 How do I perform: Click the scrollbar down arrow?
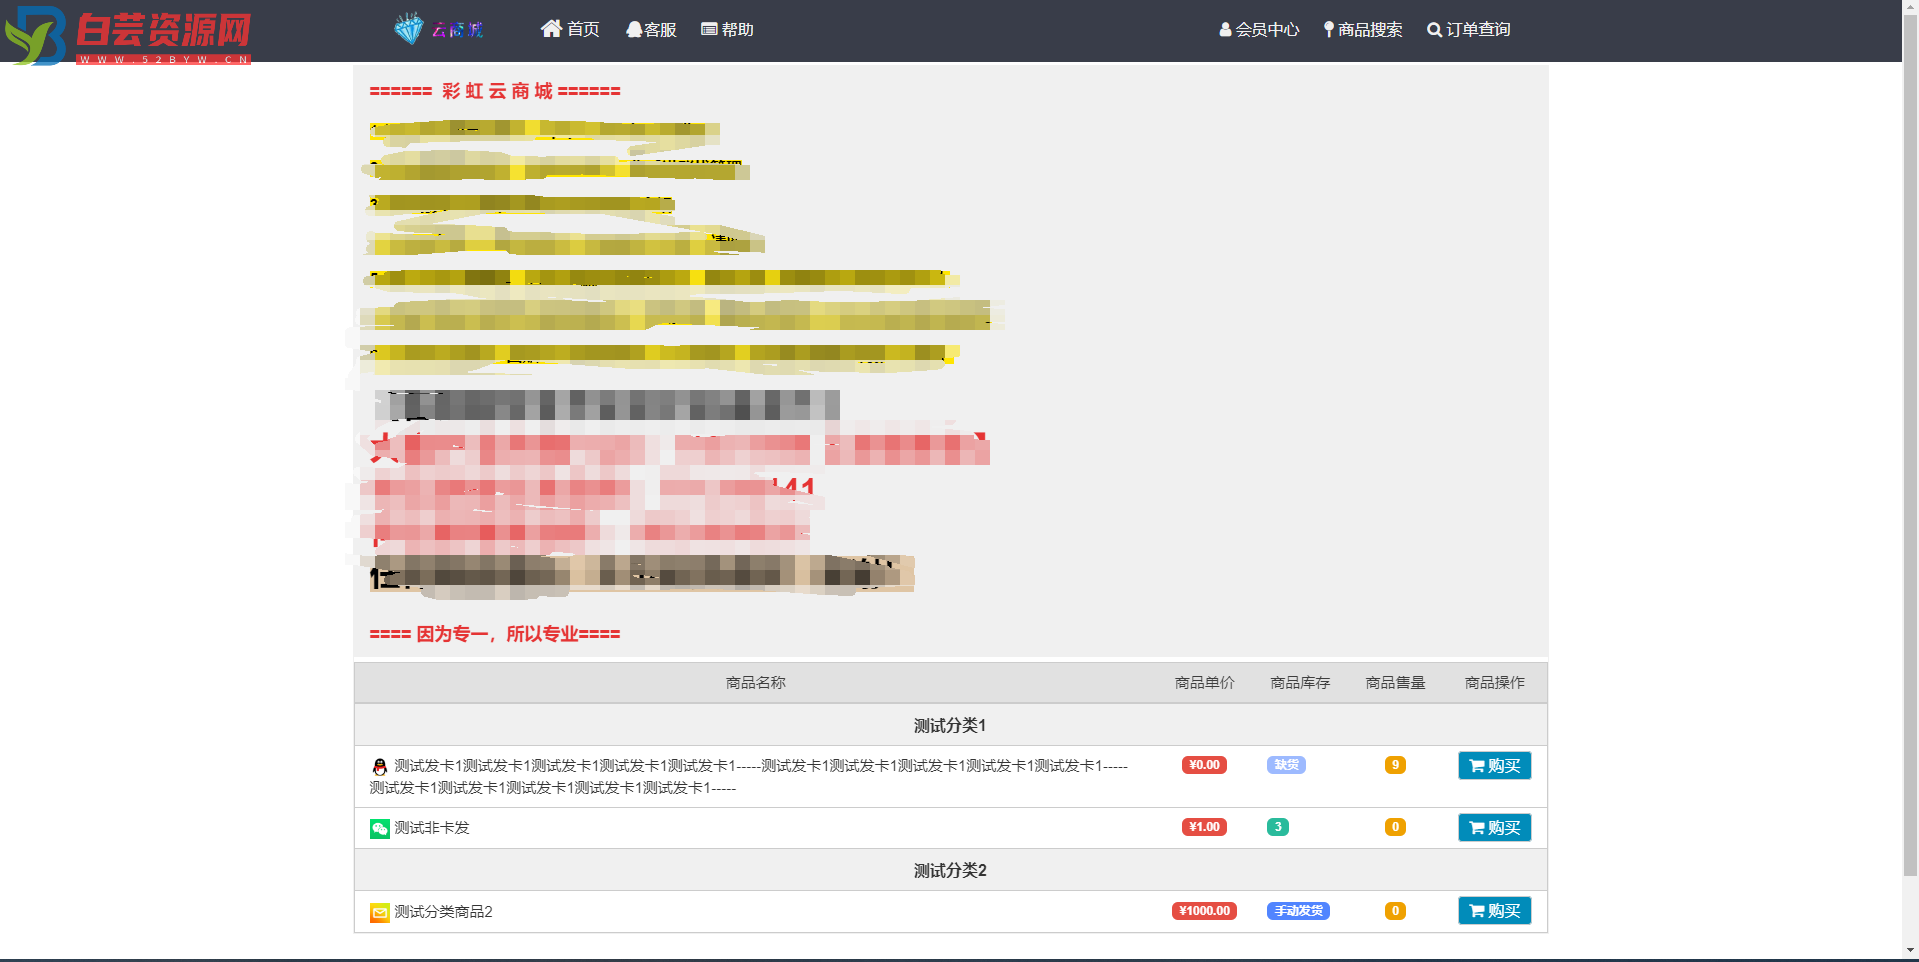point(1910,950)
